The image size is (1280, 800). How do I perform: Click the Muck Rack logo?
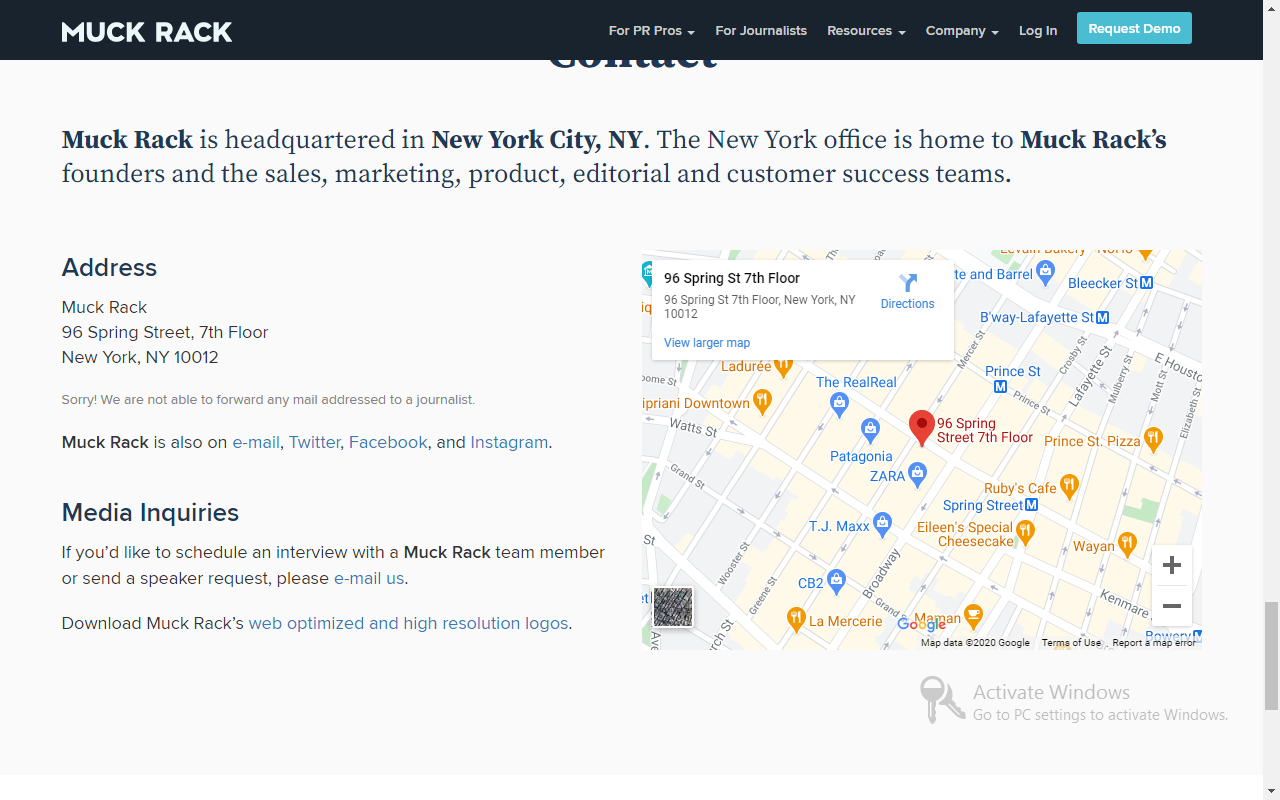(x=147, y=32)
